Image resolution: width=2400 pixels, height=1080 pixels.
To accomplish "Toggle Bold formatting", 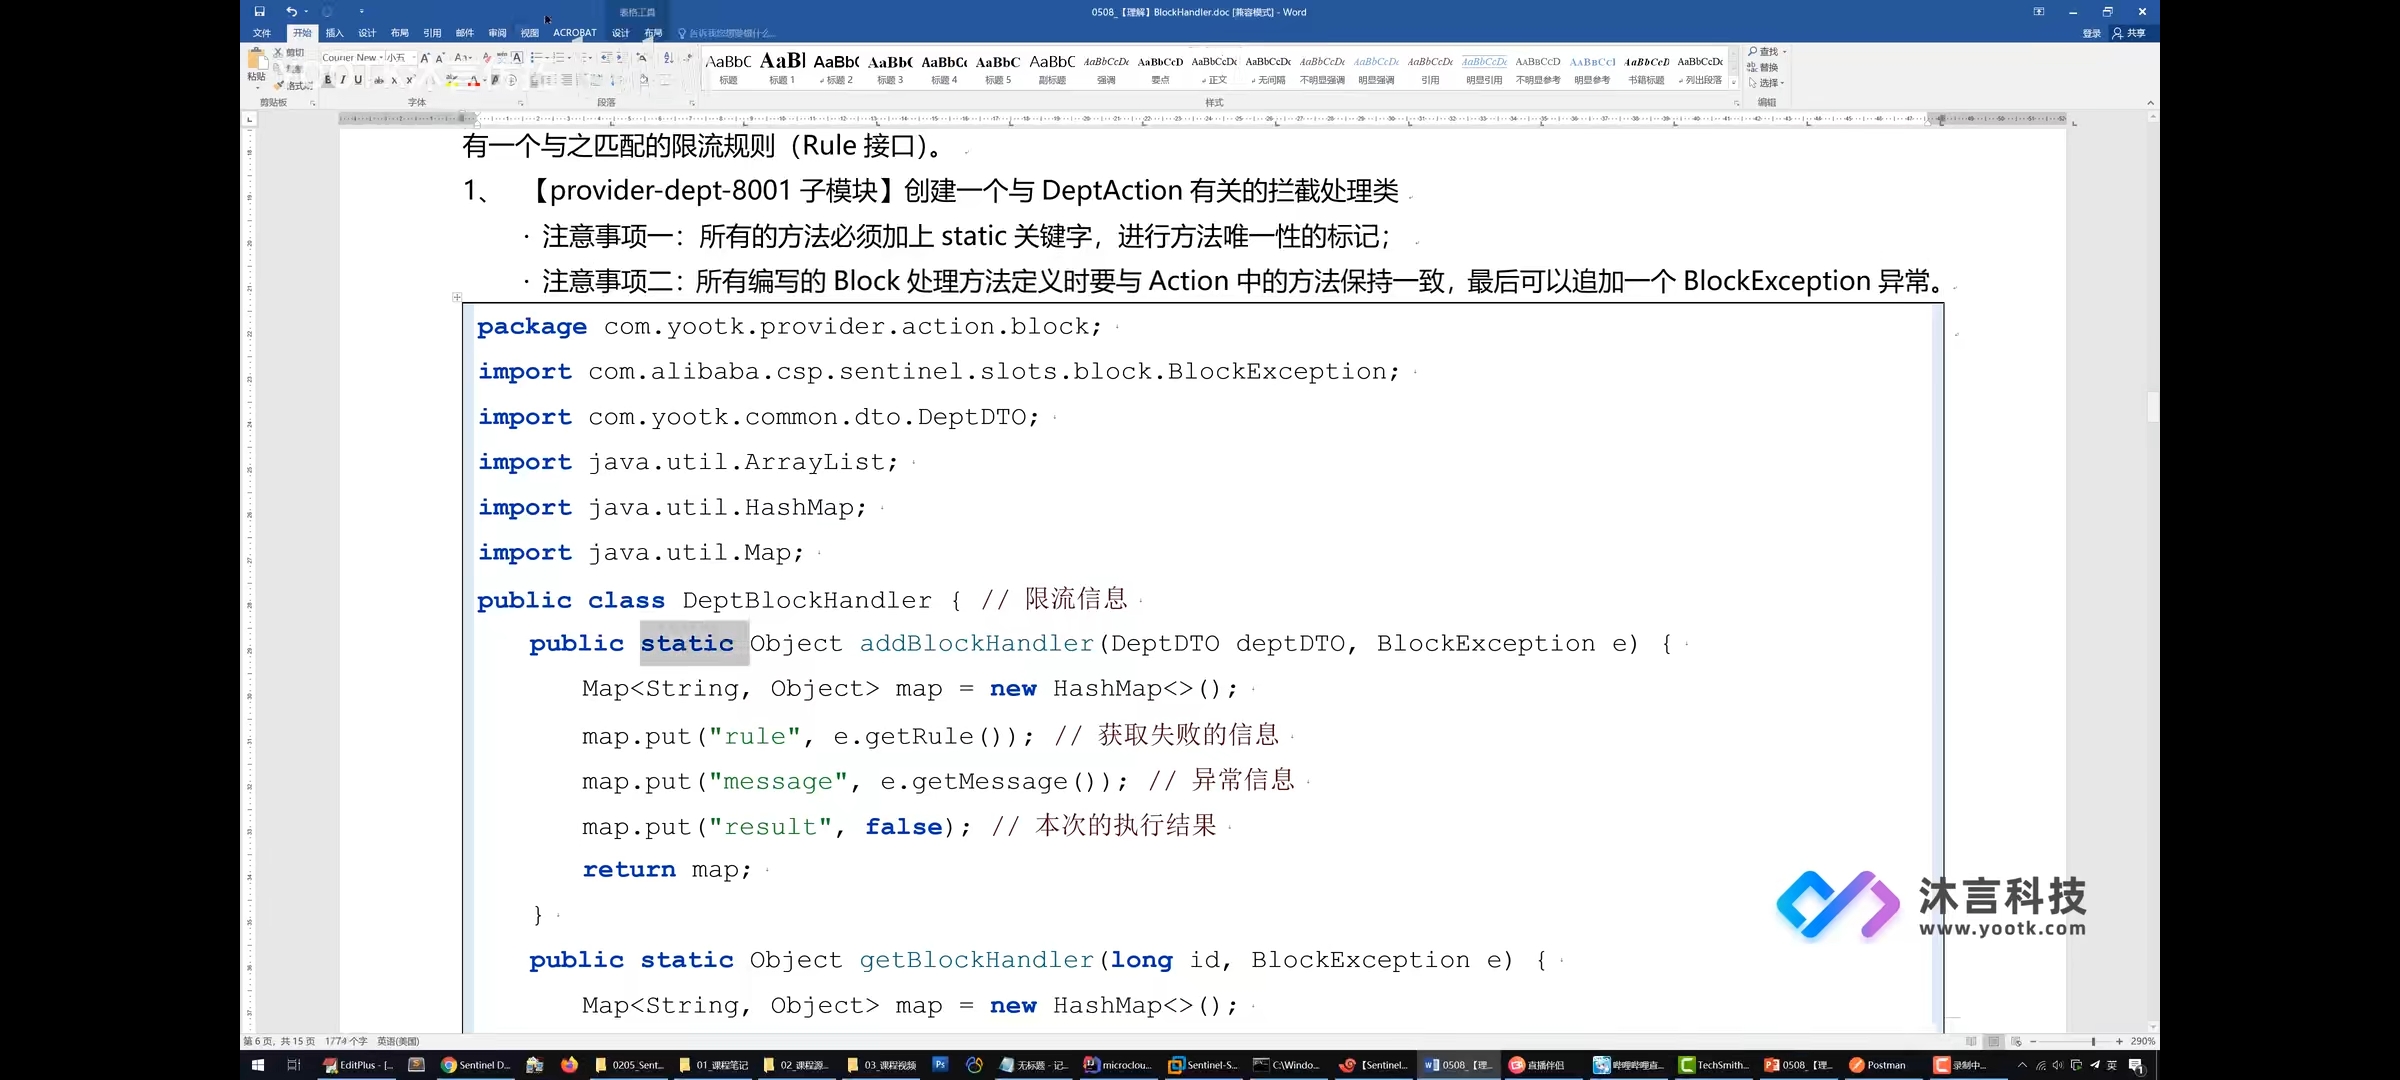I will click(327, 80).
